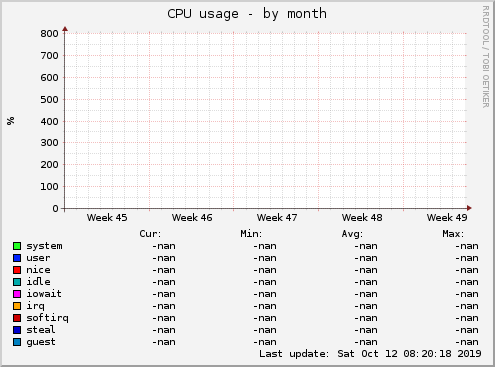Click the orange irq color swatch
The image size is (495, 367).
point(17,306)
